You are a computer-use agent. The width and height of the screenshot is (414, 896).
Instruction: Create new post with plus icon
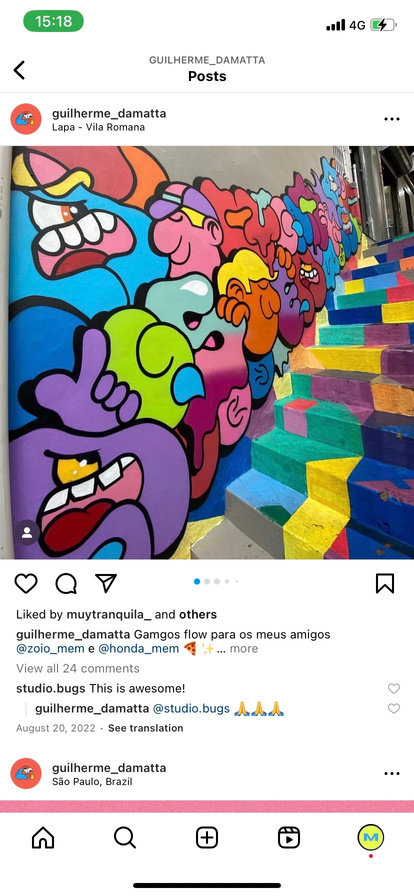[207, 838]
